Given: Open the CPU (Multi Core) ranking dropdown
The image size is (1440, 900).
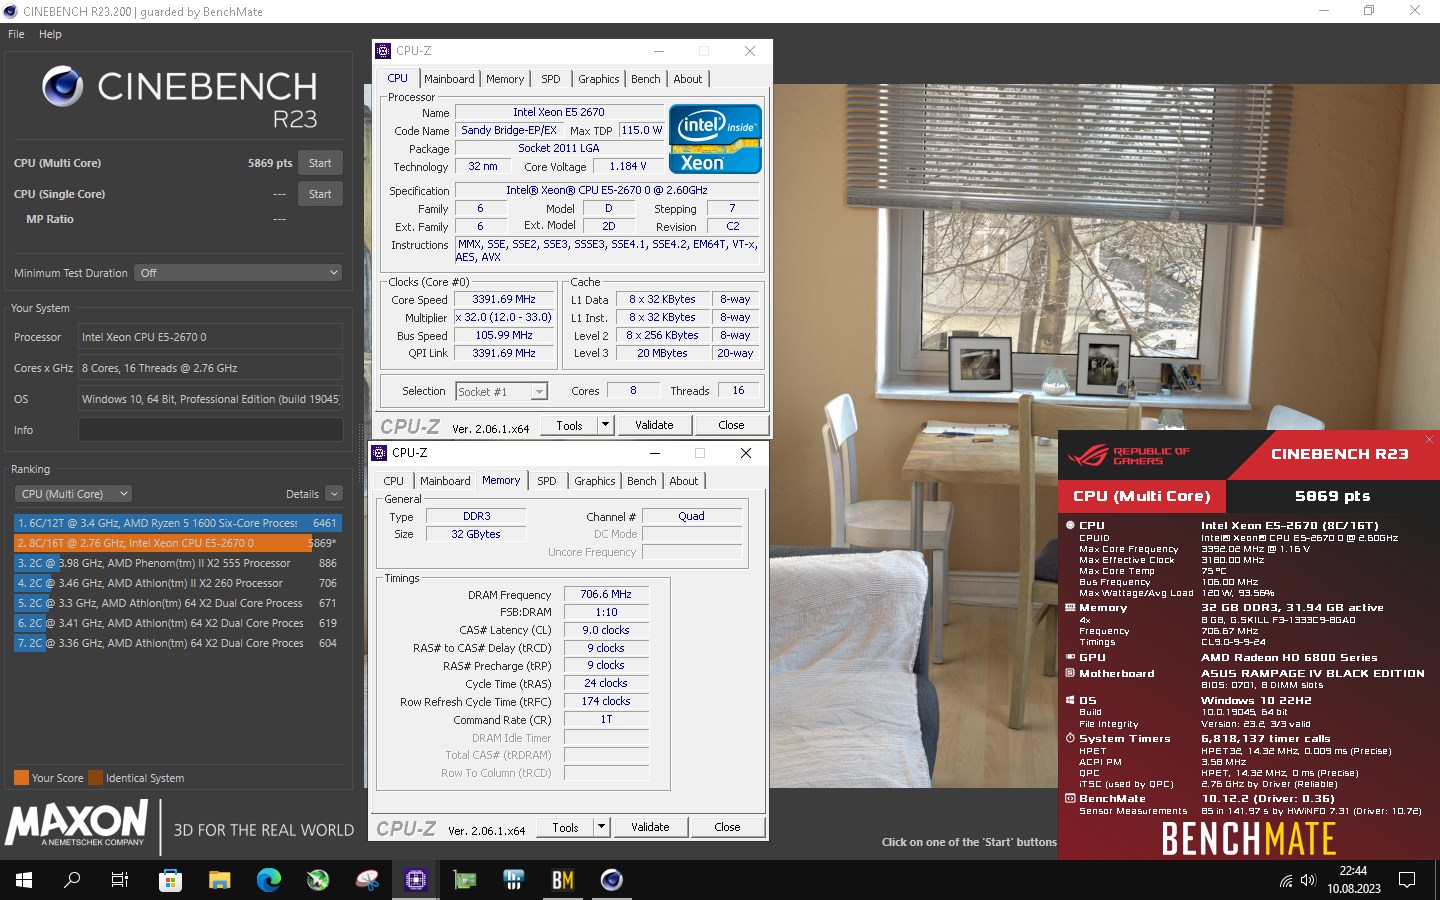Looking at the screenshot, I should click(73, 494).
